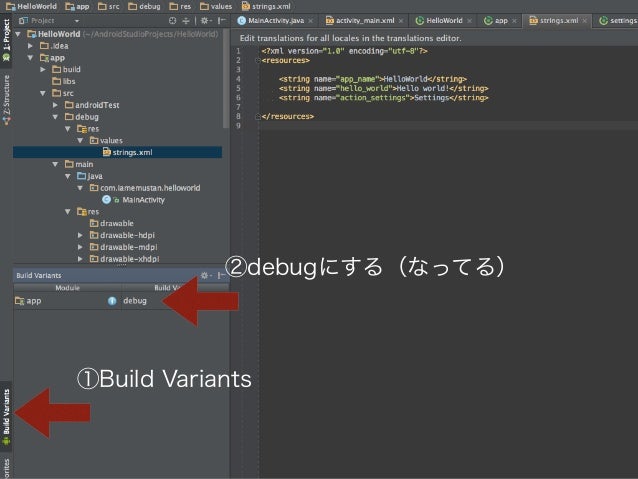Click the info icon beside app module
The width and height of the screenshot is (638, 479).
tap(112, 301)
